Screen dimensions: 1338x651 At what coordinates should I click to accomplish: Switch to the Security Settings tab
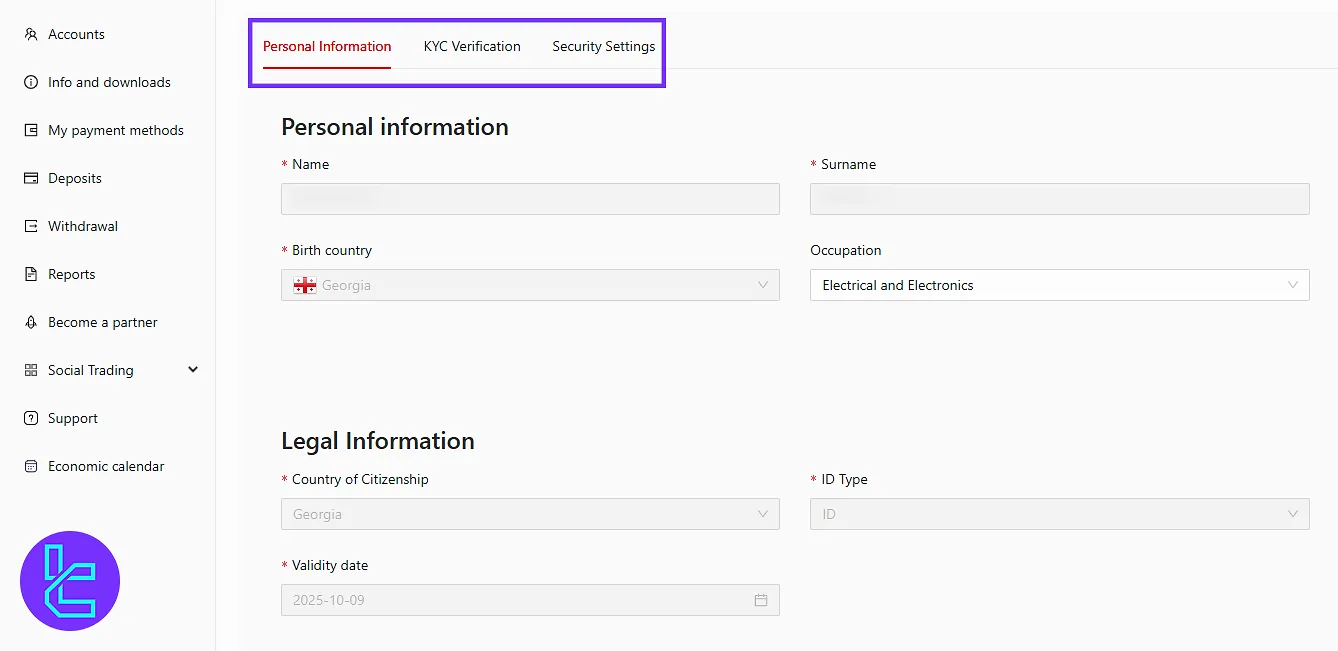pos(603,46)
